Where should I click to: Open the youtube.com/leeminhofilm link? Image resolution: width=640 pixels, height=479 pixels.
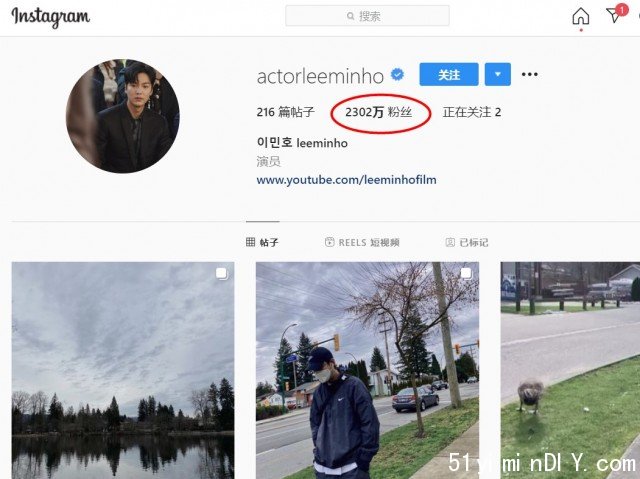[x=347, y=180]
